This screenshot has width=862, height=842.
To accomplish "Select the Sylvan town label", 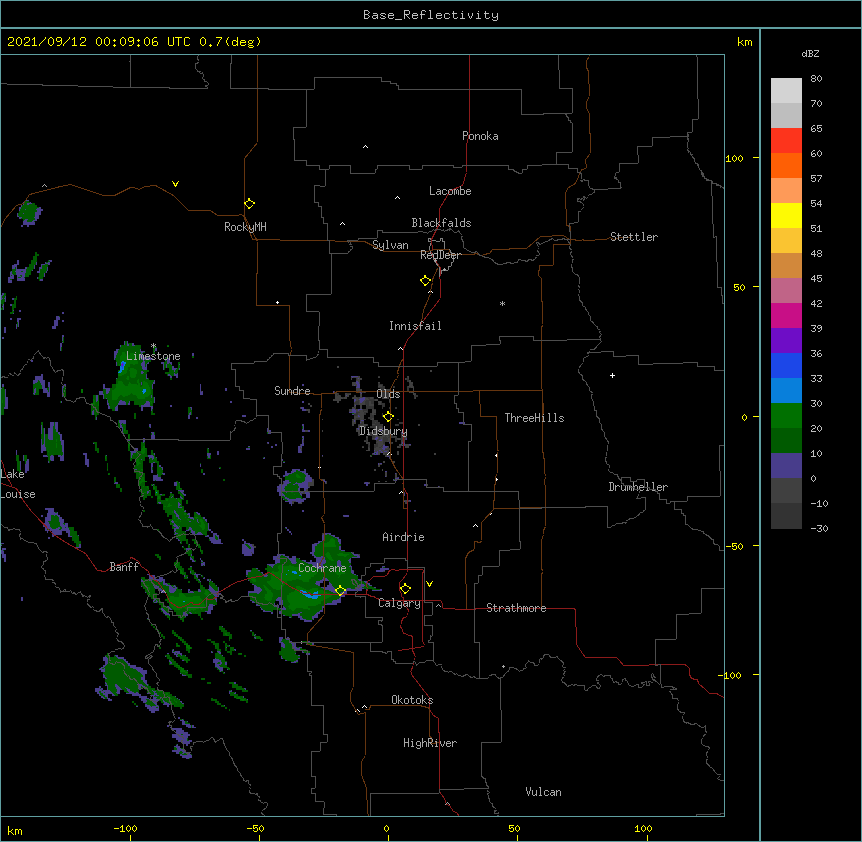I will point(390,245).
